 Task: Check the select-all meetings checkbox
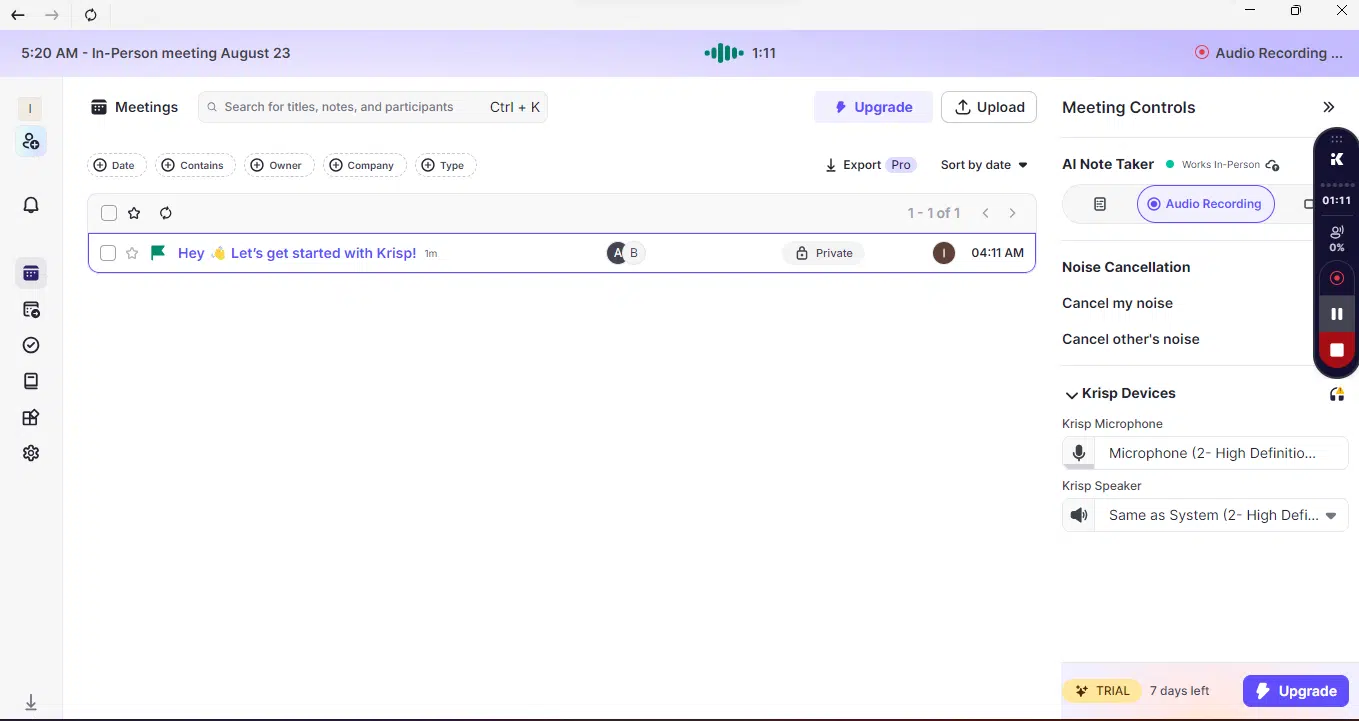109,213
